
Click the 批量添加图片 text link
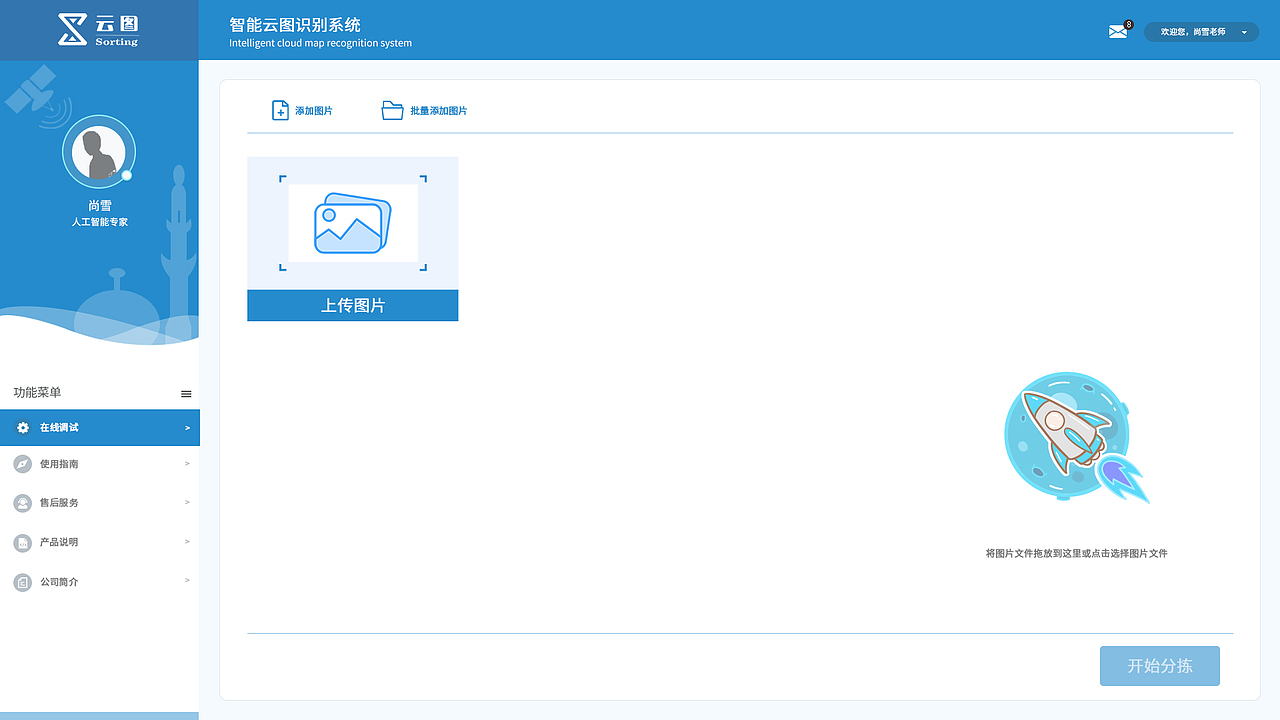438,111
